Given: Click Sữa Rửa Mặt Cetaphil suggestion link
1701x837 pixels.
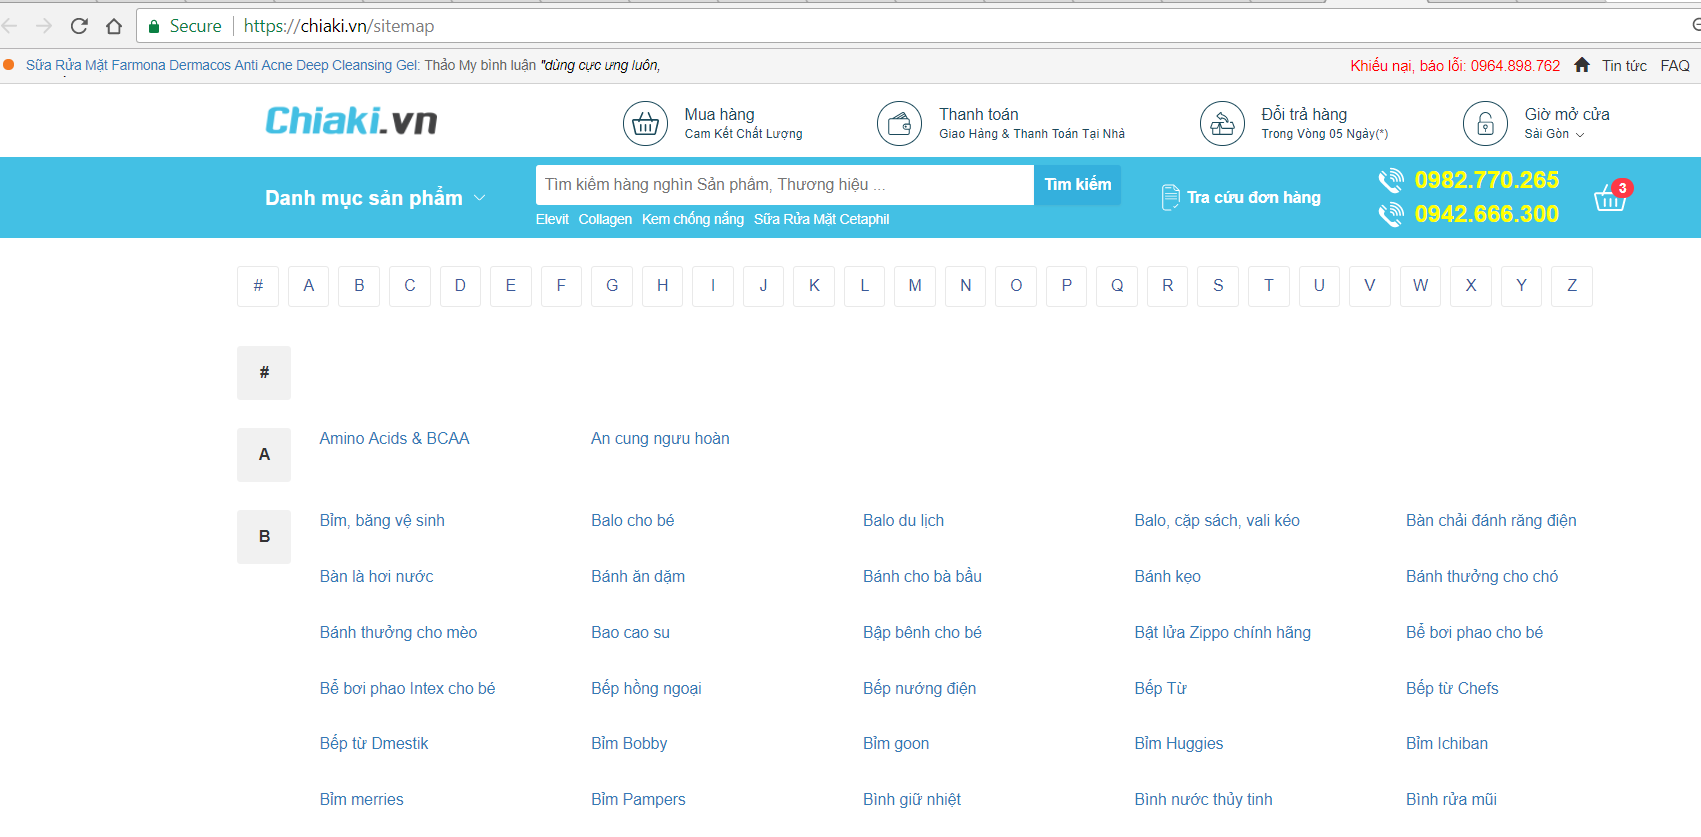Looking at the screenshot, I should 821,219.
